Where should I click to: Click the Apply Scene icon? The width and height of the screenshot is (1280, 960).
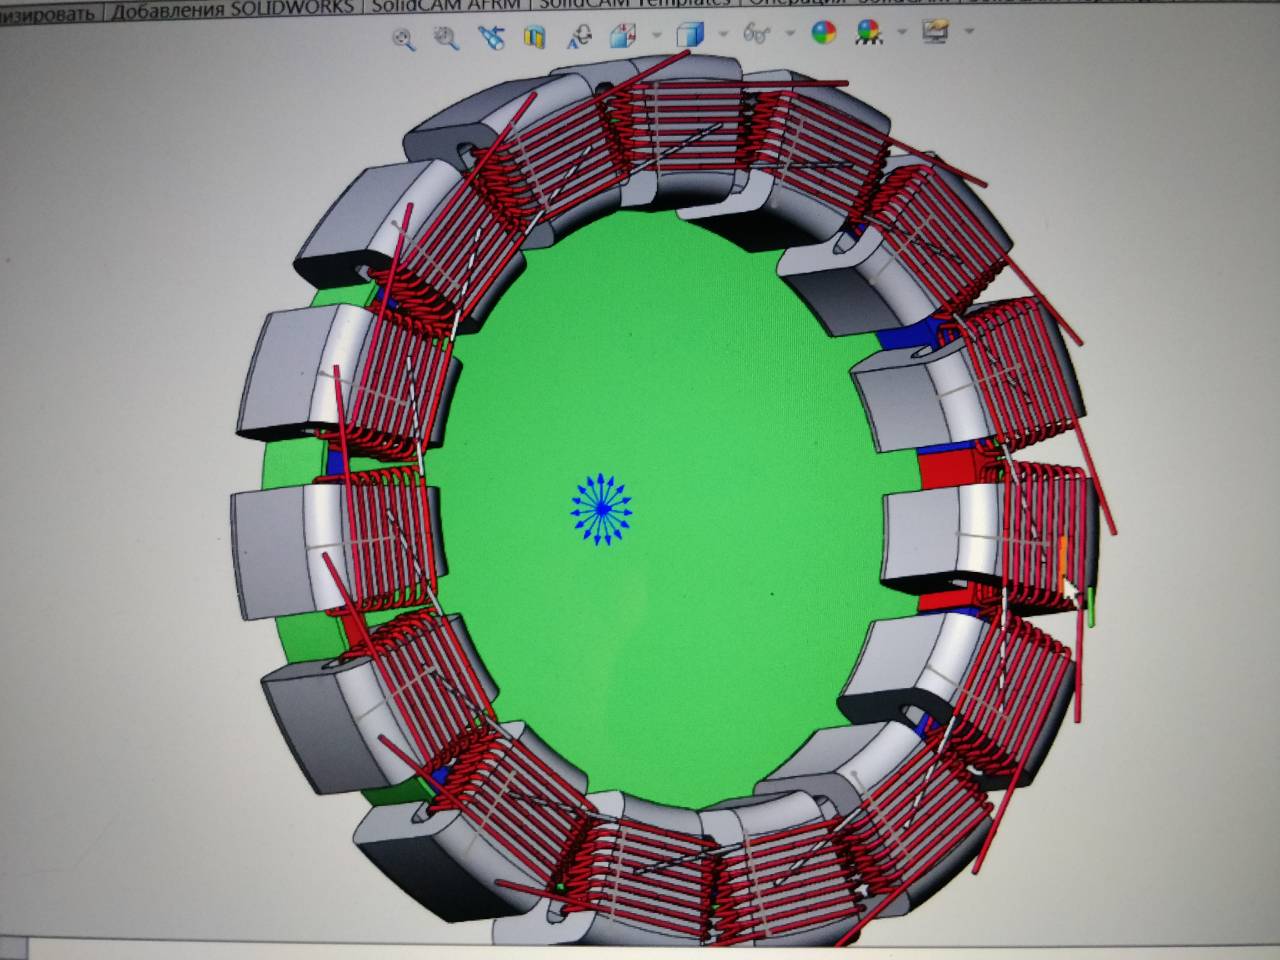(868, 33)
